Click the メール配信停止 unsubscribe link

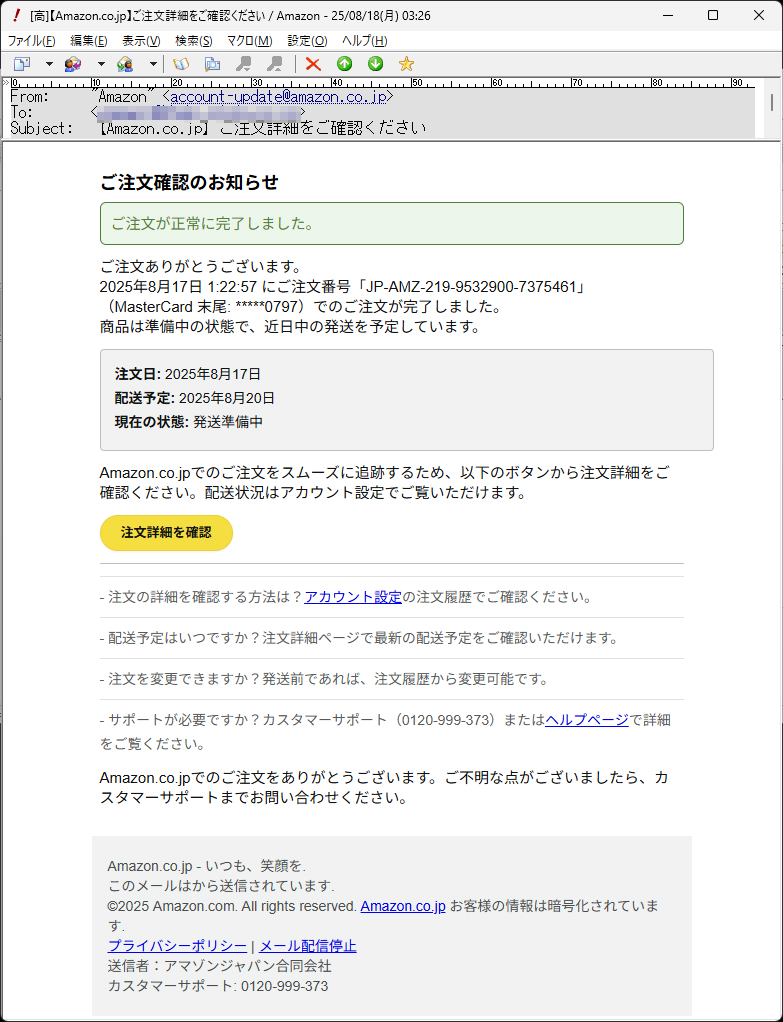[x=308, y=946]
